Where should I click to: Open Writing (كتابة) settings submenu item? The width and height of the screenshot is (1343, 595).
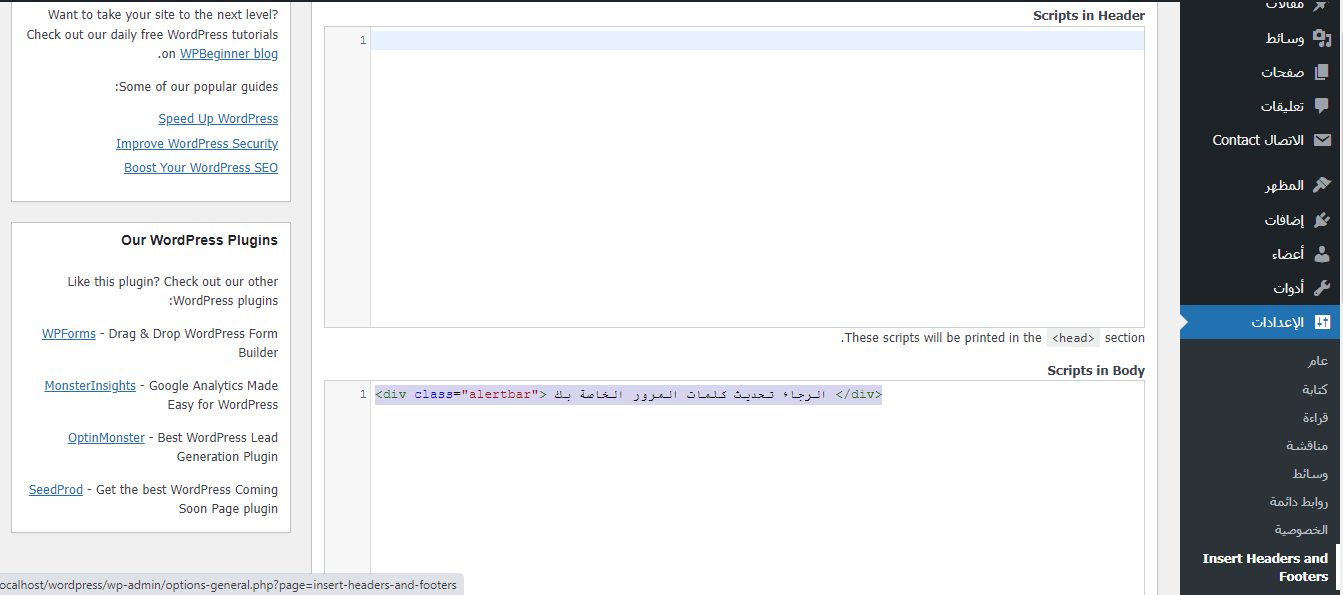[x=1313, y=389]
